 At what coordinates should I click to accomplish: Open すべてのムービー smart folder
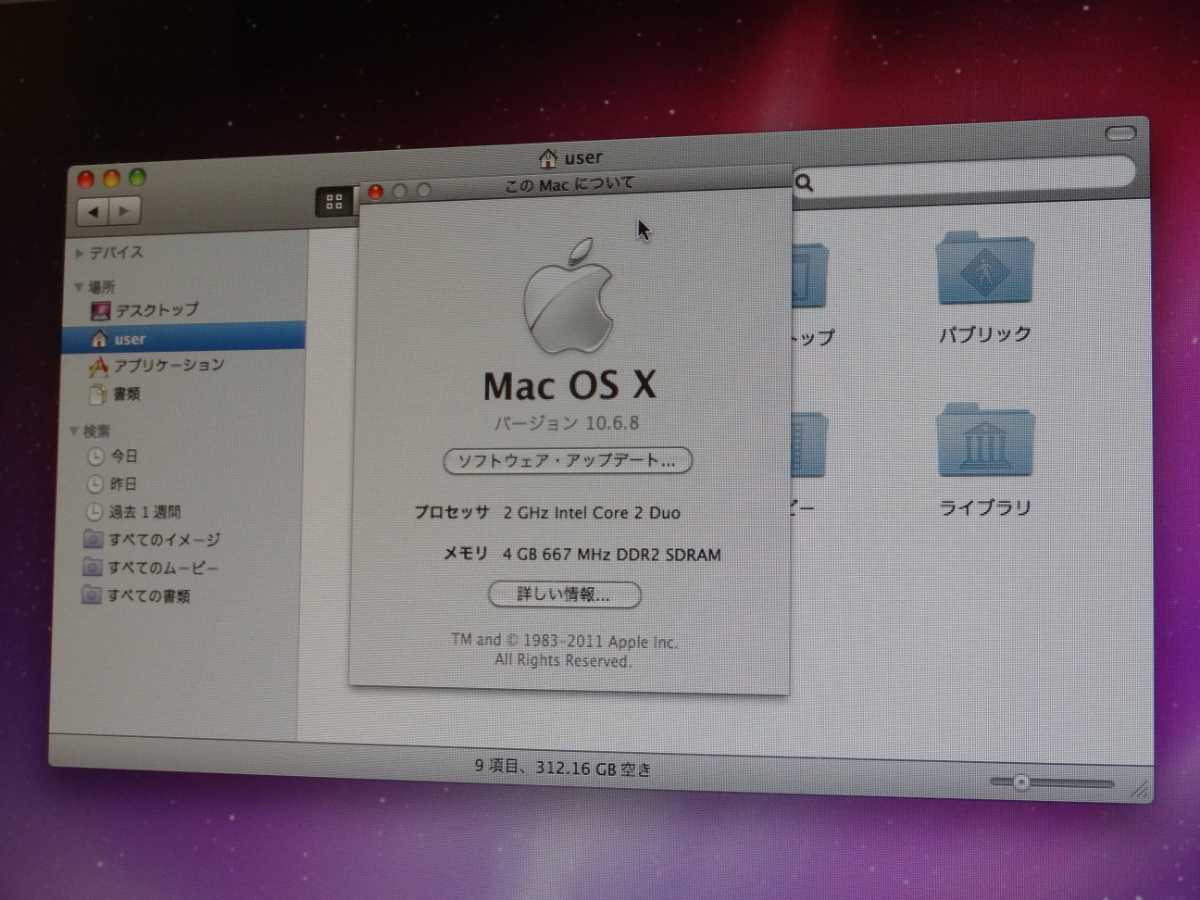[150, 568]
